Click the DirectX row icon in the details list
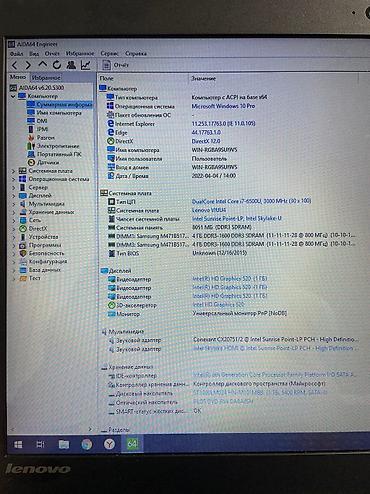 coord(111,141)
